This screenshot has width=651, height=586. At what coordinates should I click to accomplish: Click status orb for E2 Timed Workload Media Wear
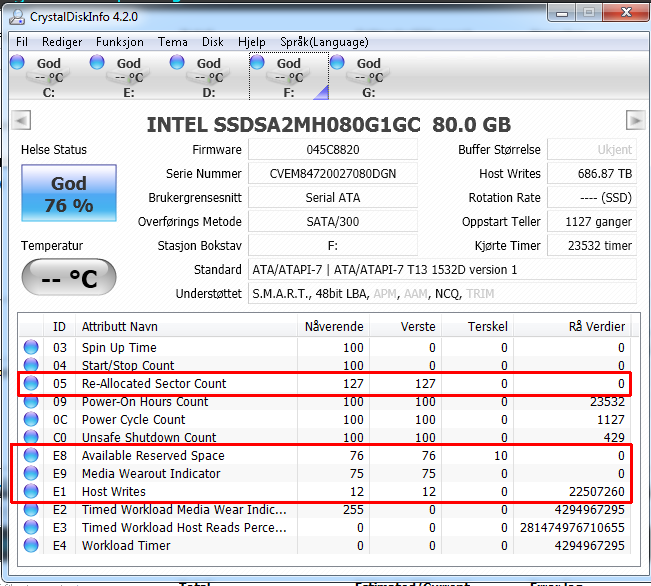tap(31, 509)
